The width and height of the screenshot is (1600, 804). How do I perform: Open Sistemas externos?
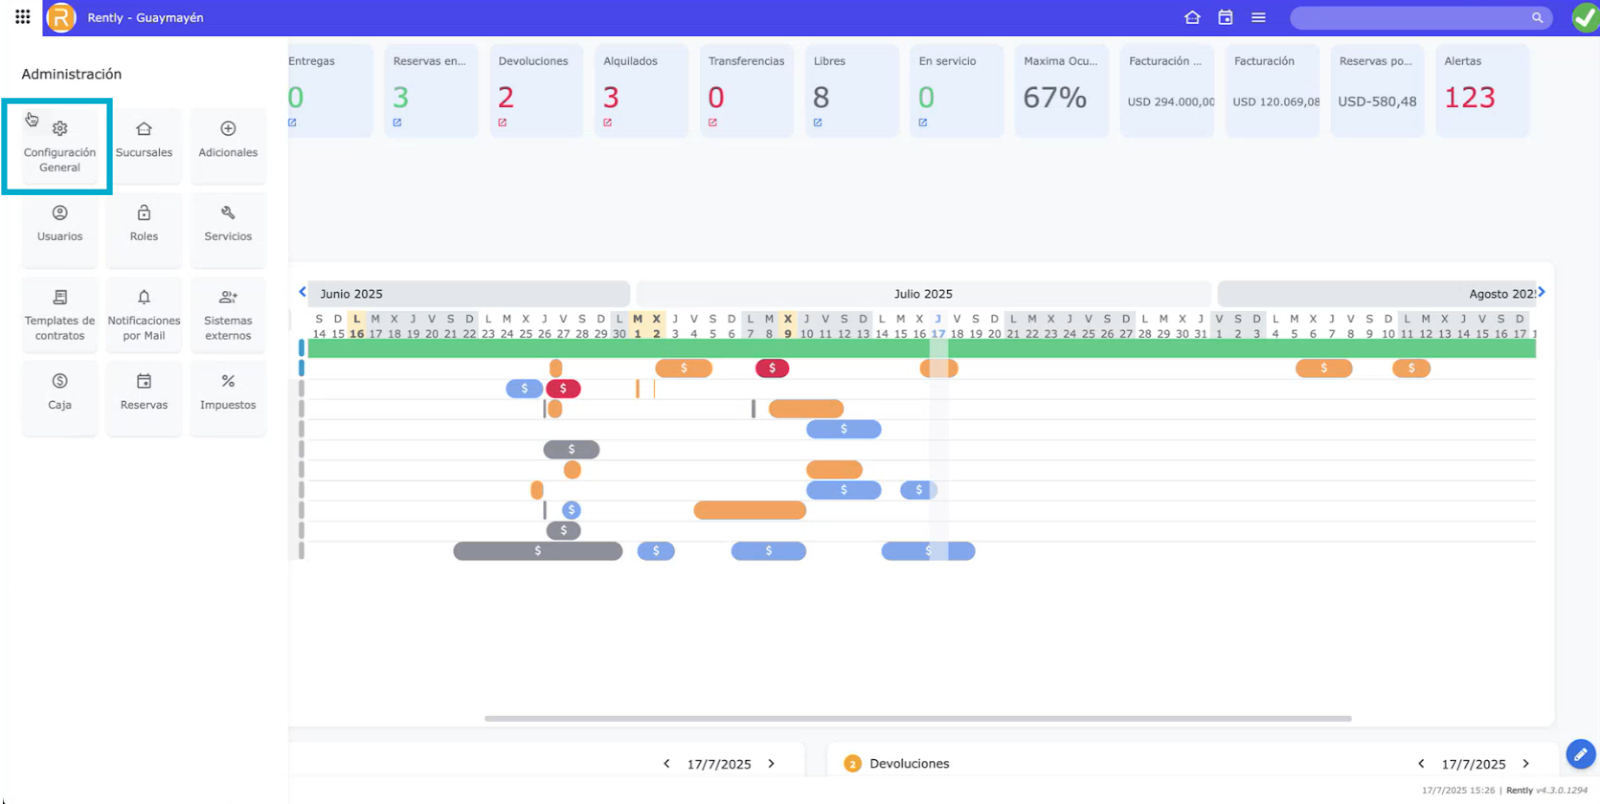click(228, 314)
